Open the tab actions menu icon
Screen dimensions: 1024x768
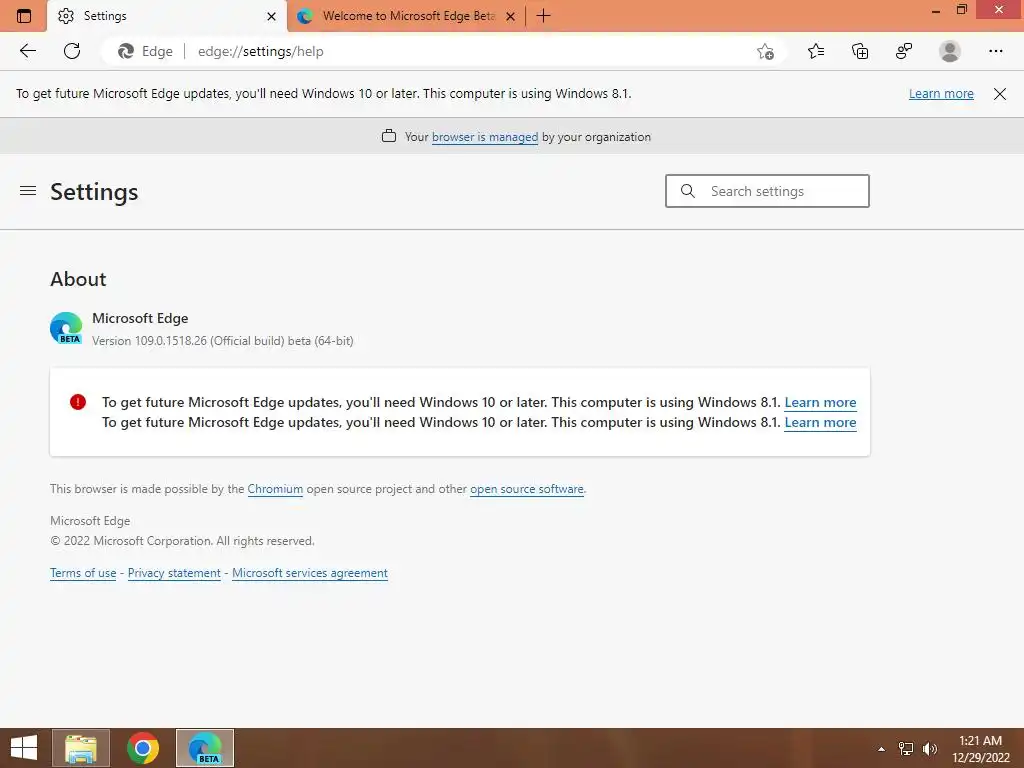pyautogui.click(x=24, y=16)
